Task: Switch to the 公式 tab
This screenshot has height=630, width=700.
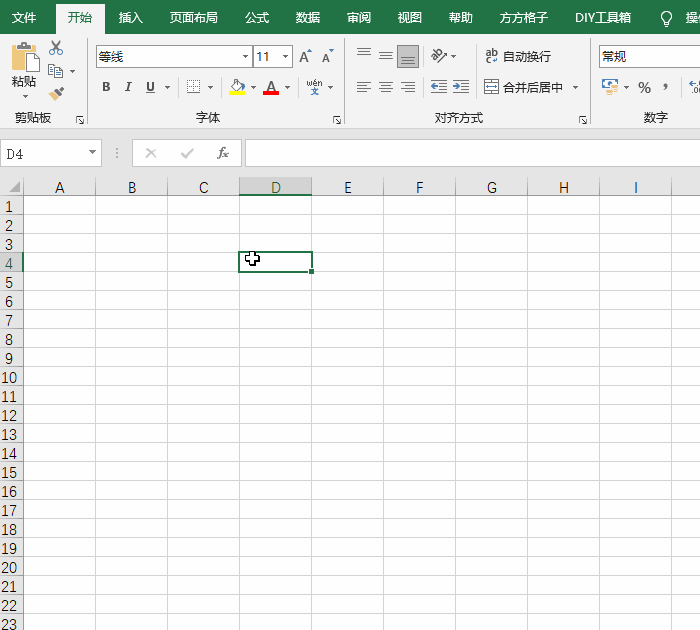Action: pyautogui.click(x=257, y=18)
